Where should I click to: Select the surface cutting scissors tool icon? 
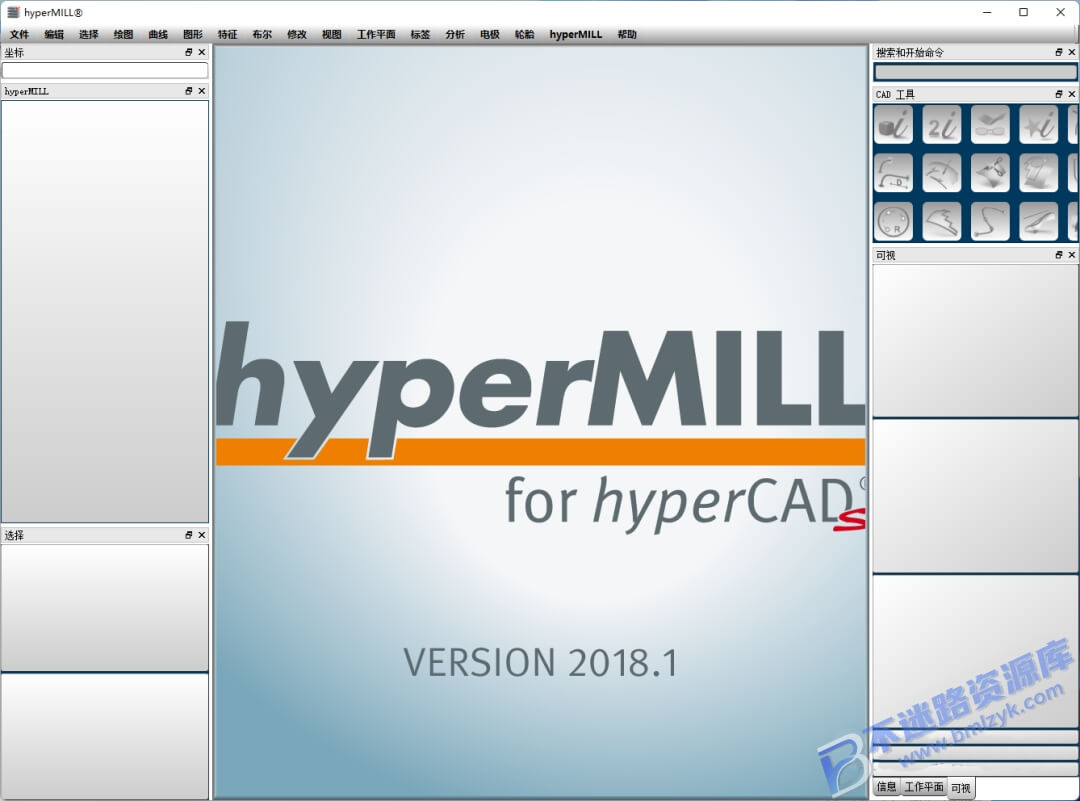pos(990,173)
